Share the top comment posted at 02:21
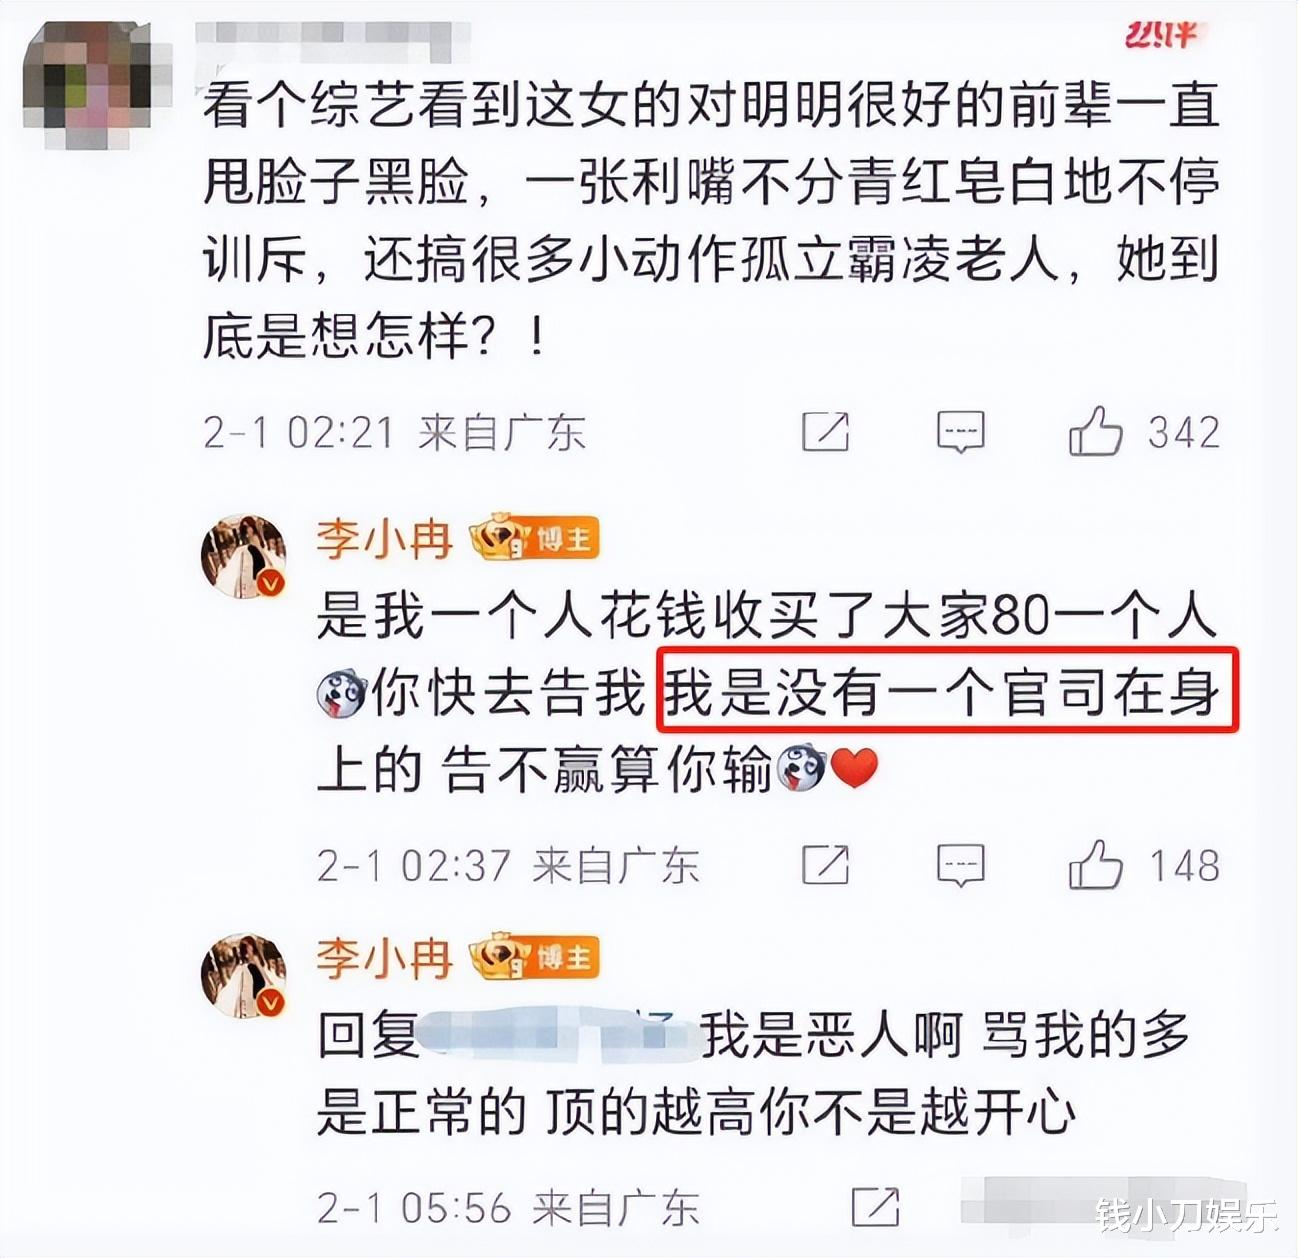This screenshot has height=1258, width=1298. pos(826,432)
